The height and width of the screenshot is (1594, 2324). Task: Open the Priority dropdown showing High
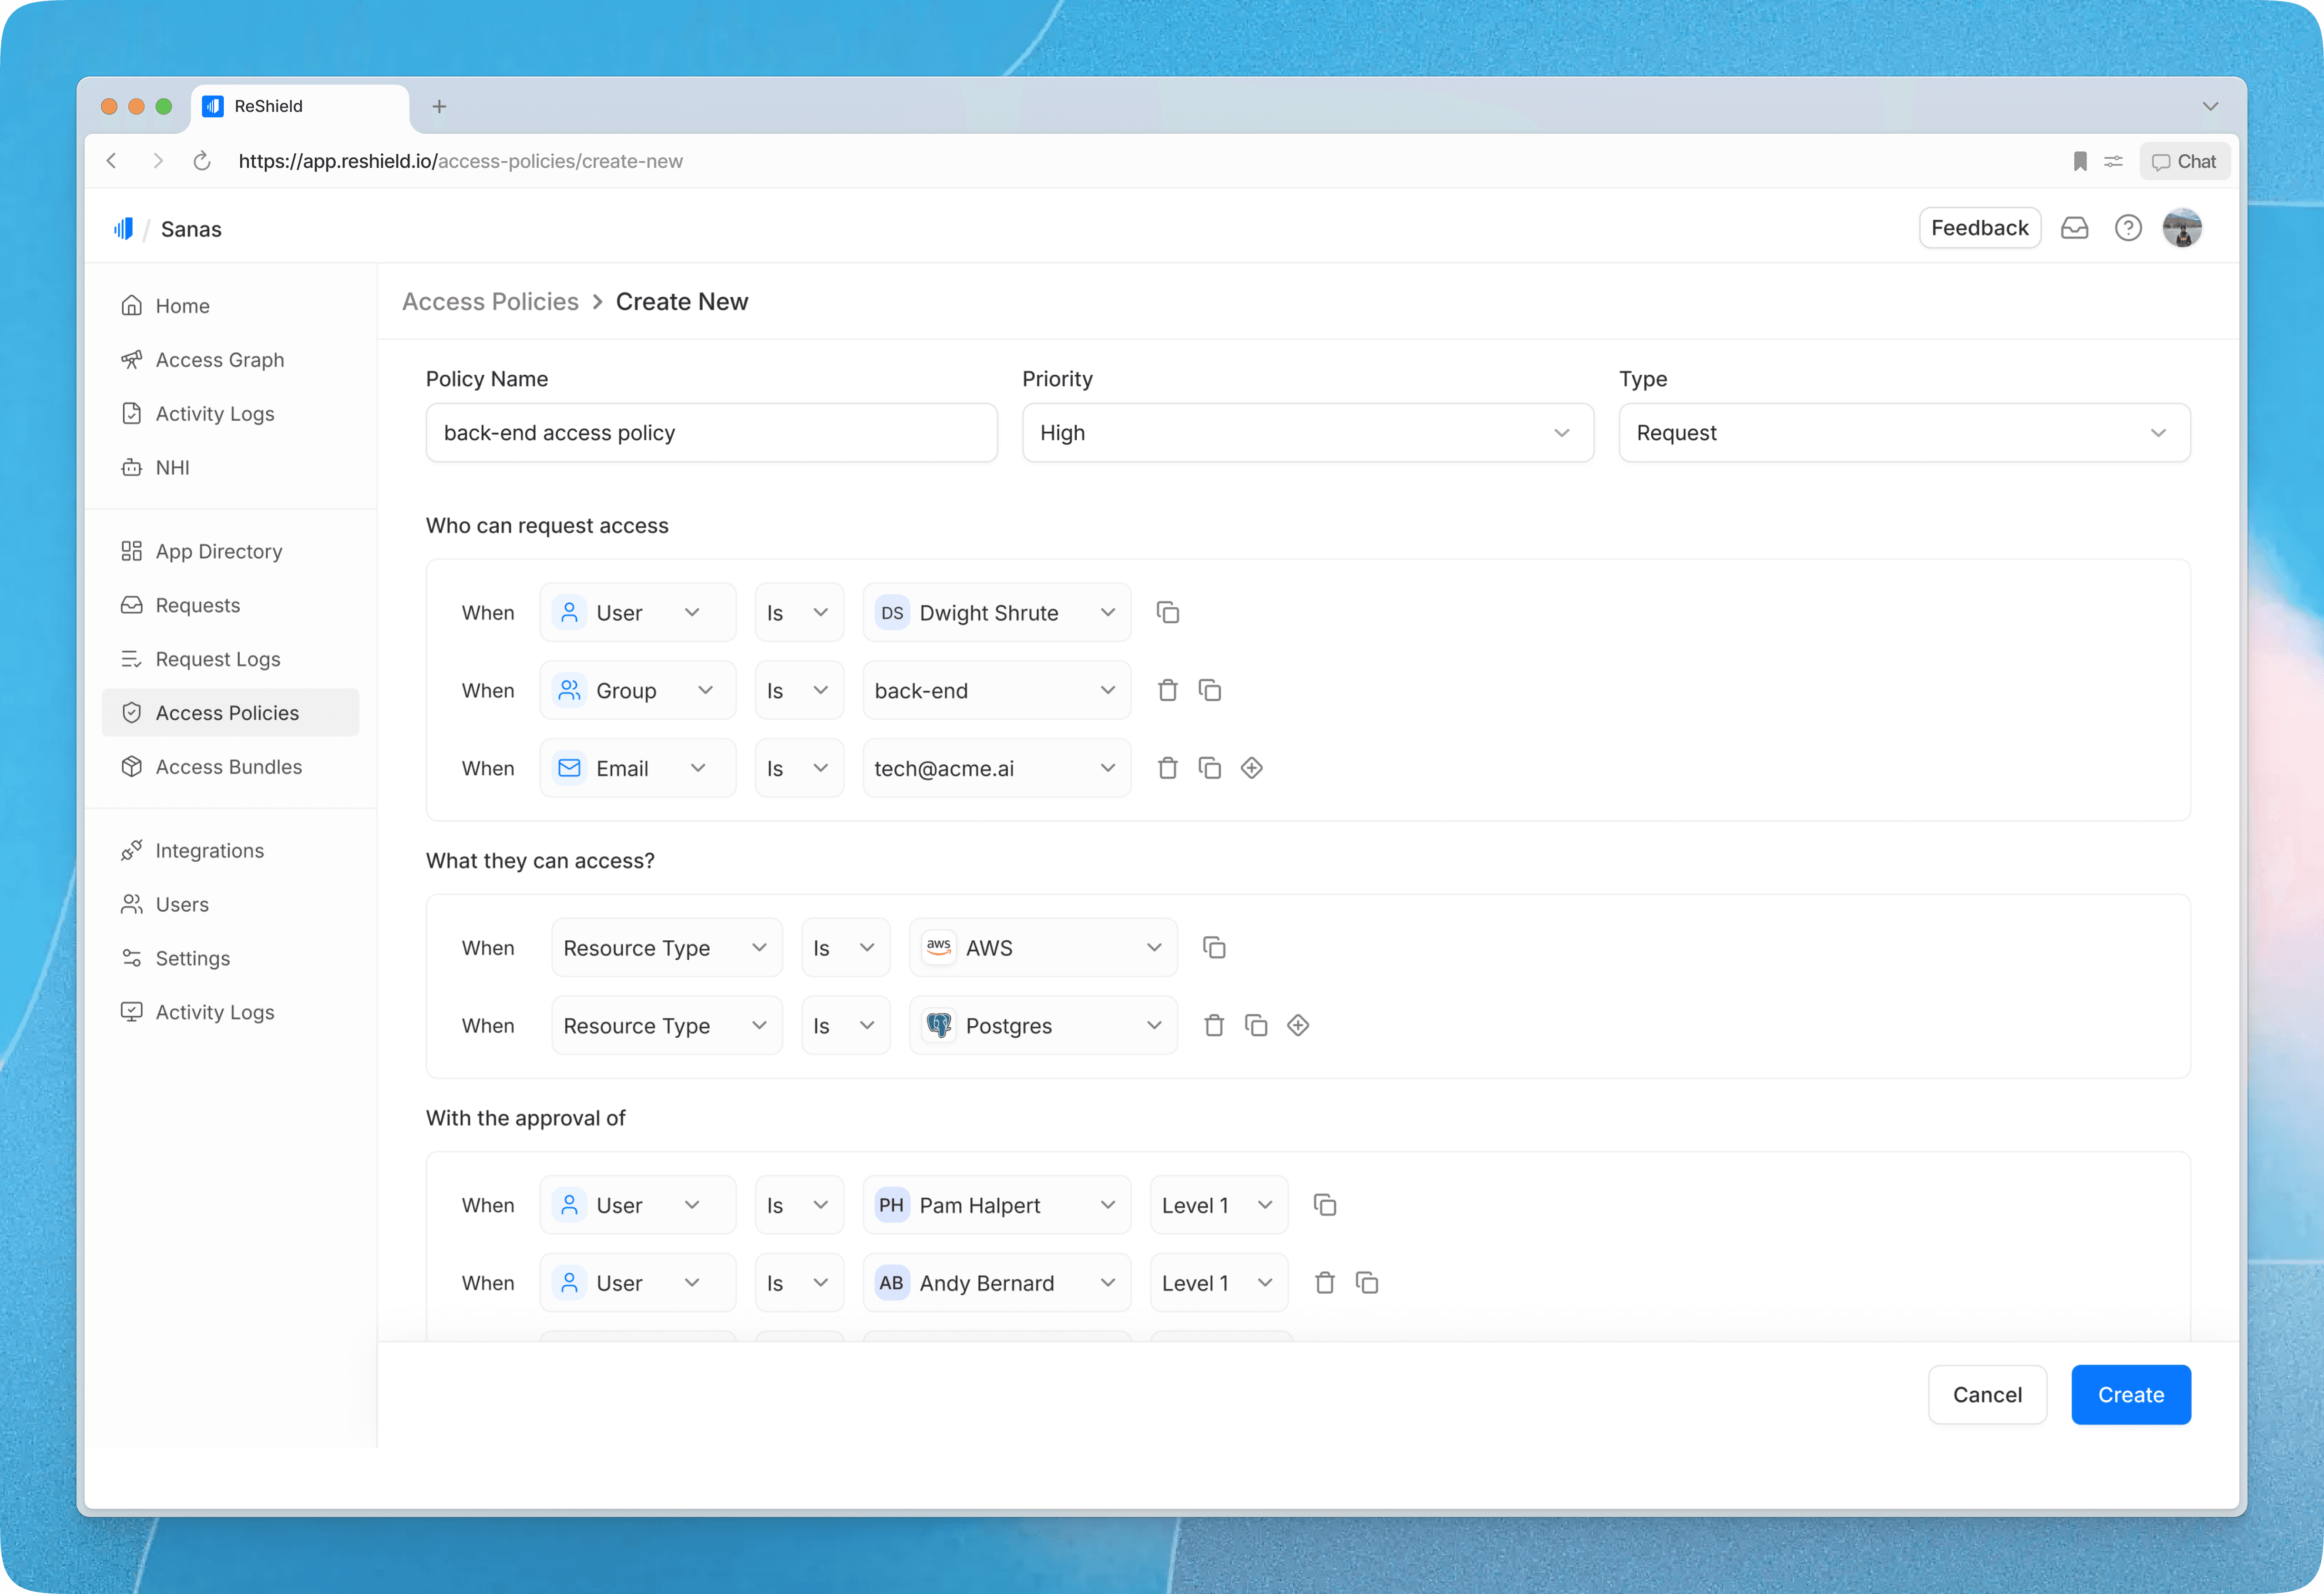tap(1307, 433)
